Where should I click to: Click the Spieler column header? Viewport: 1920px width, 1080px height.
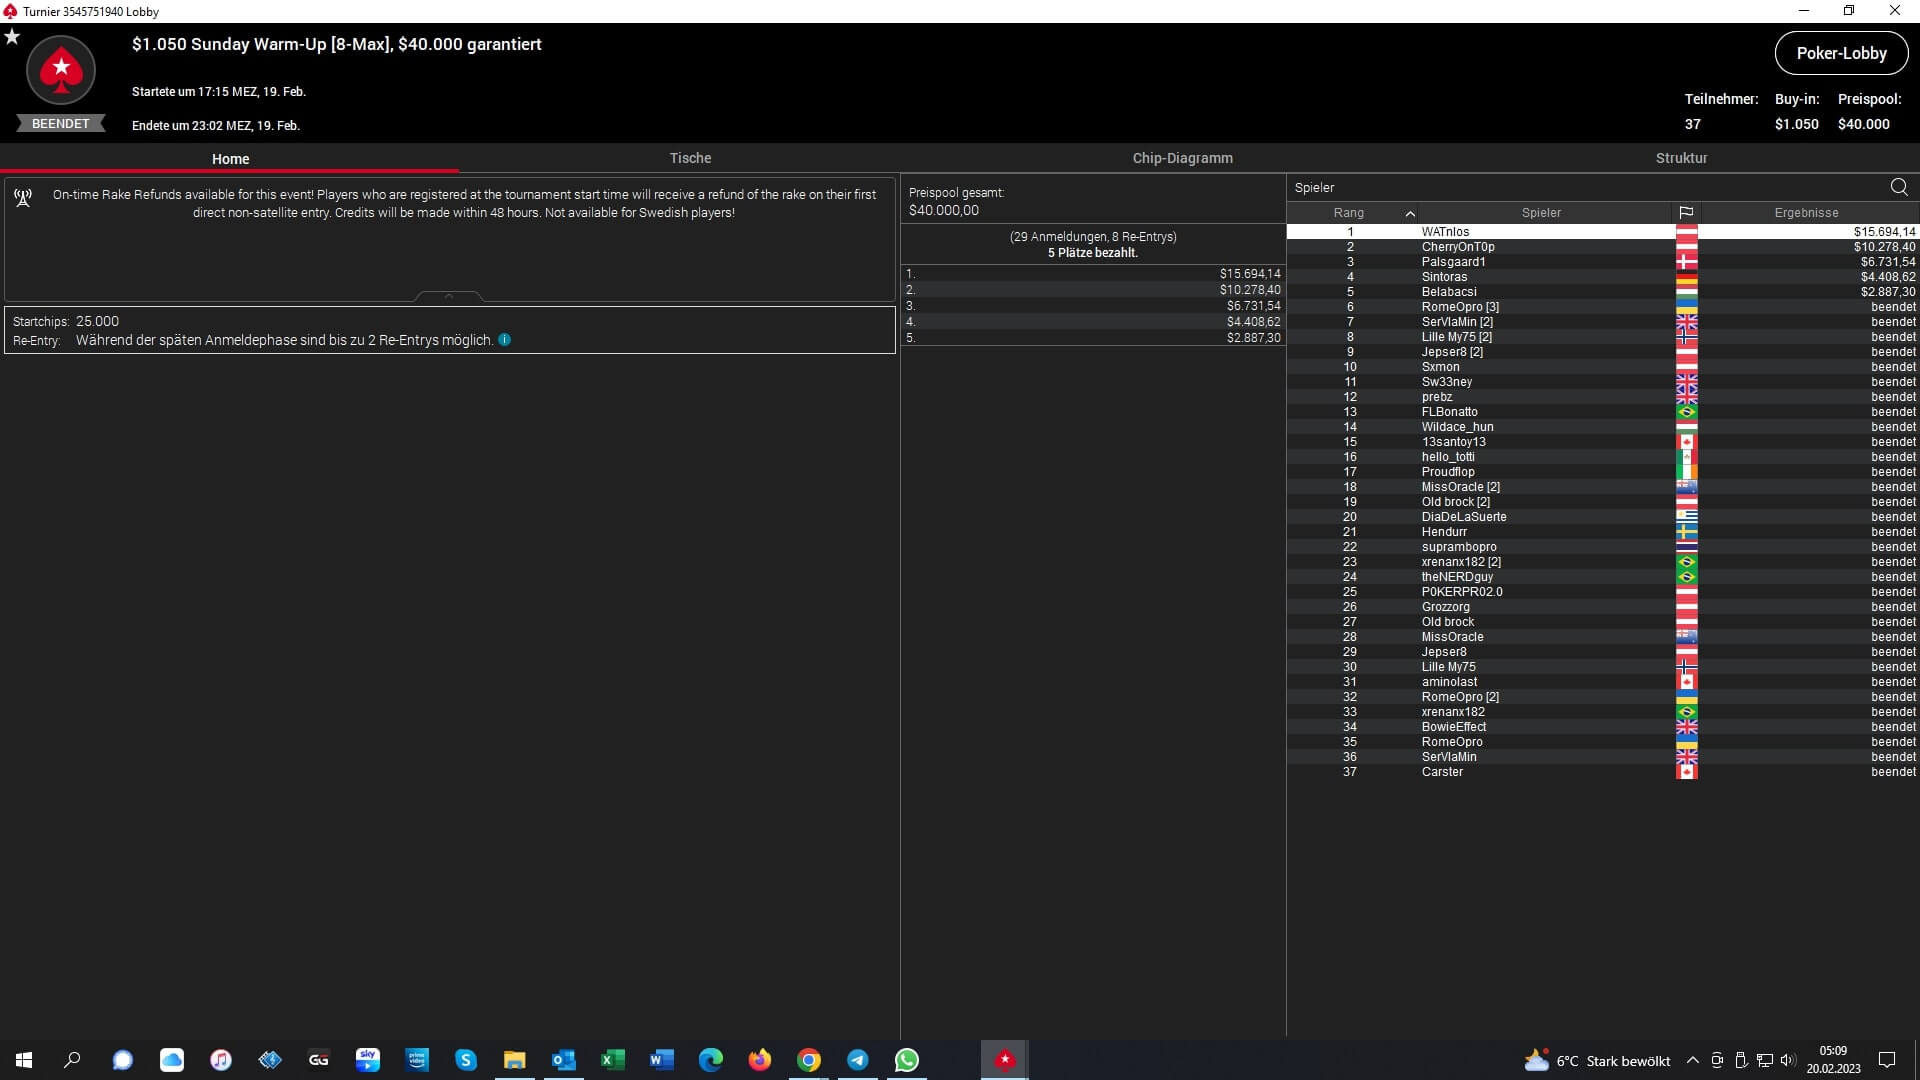(x=1541, y=213)
